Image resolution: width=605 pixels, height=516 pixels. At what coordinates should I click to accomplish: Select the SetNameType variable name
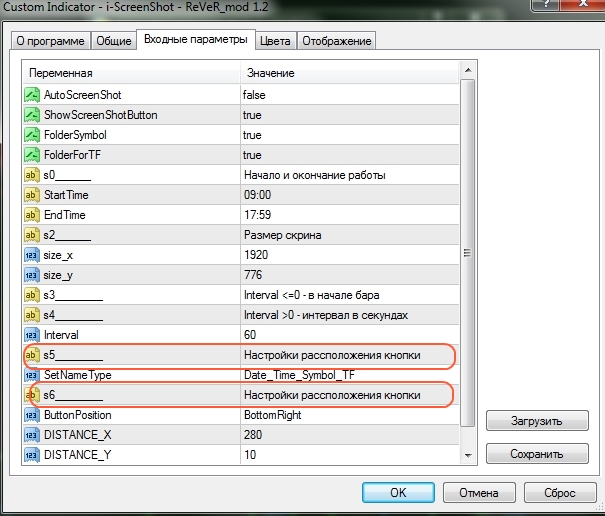(78, 375)
